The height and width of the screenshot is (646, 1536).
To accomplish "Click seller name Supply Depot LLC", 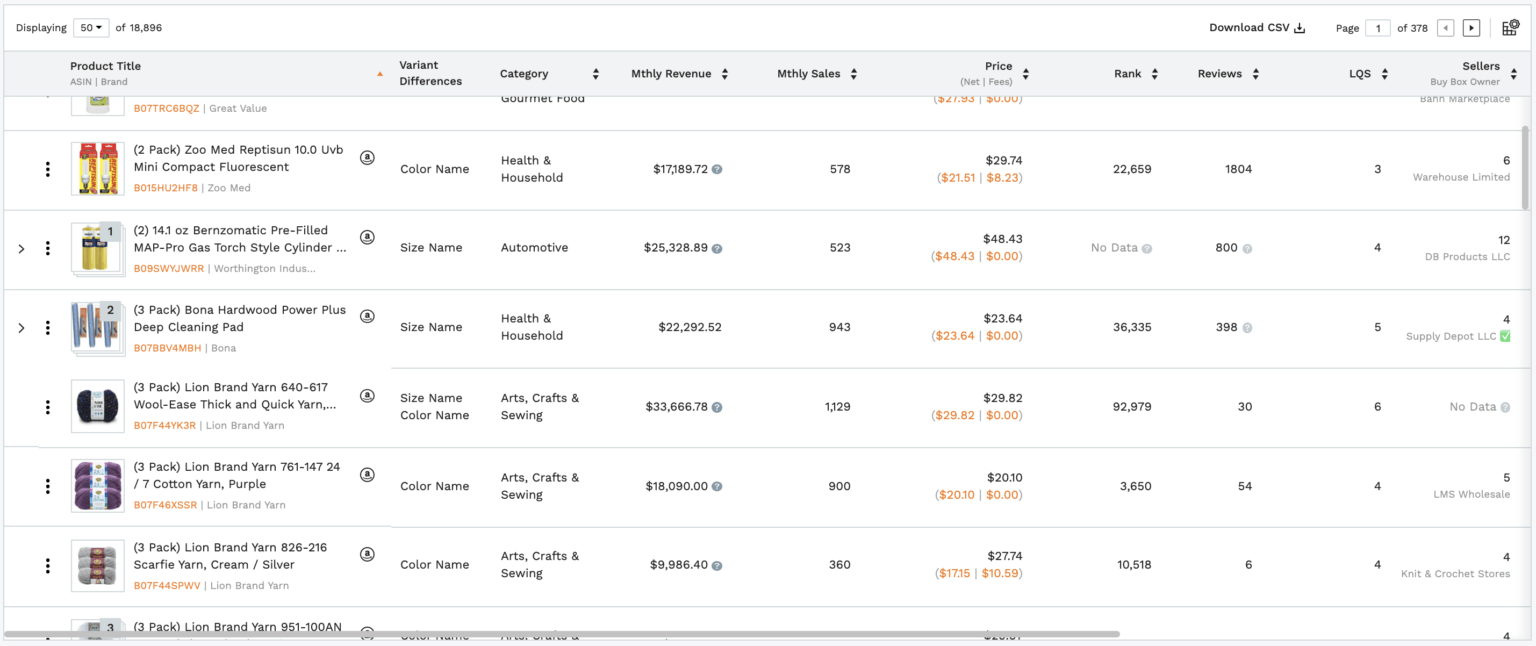I will (1451, 336).
